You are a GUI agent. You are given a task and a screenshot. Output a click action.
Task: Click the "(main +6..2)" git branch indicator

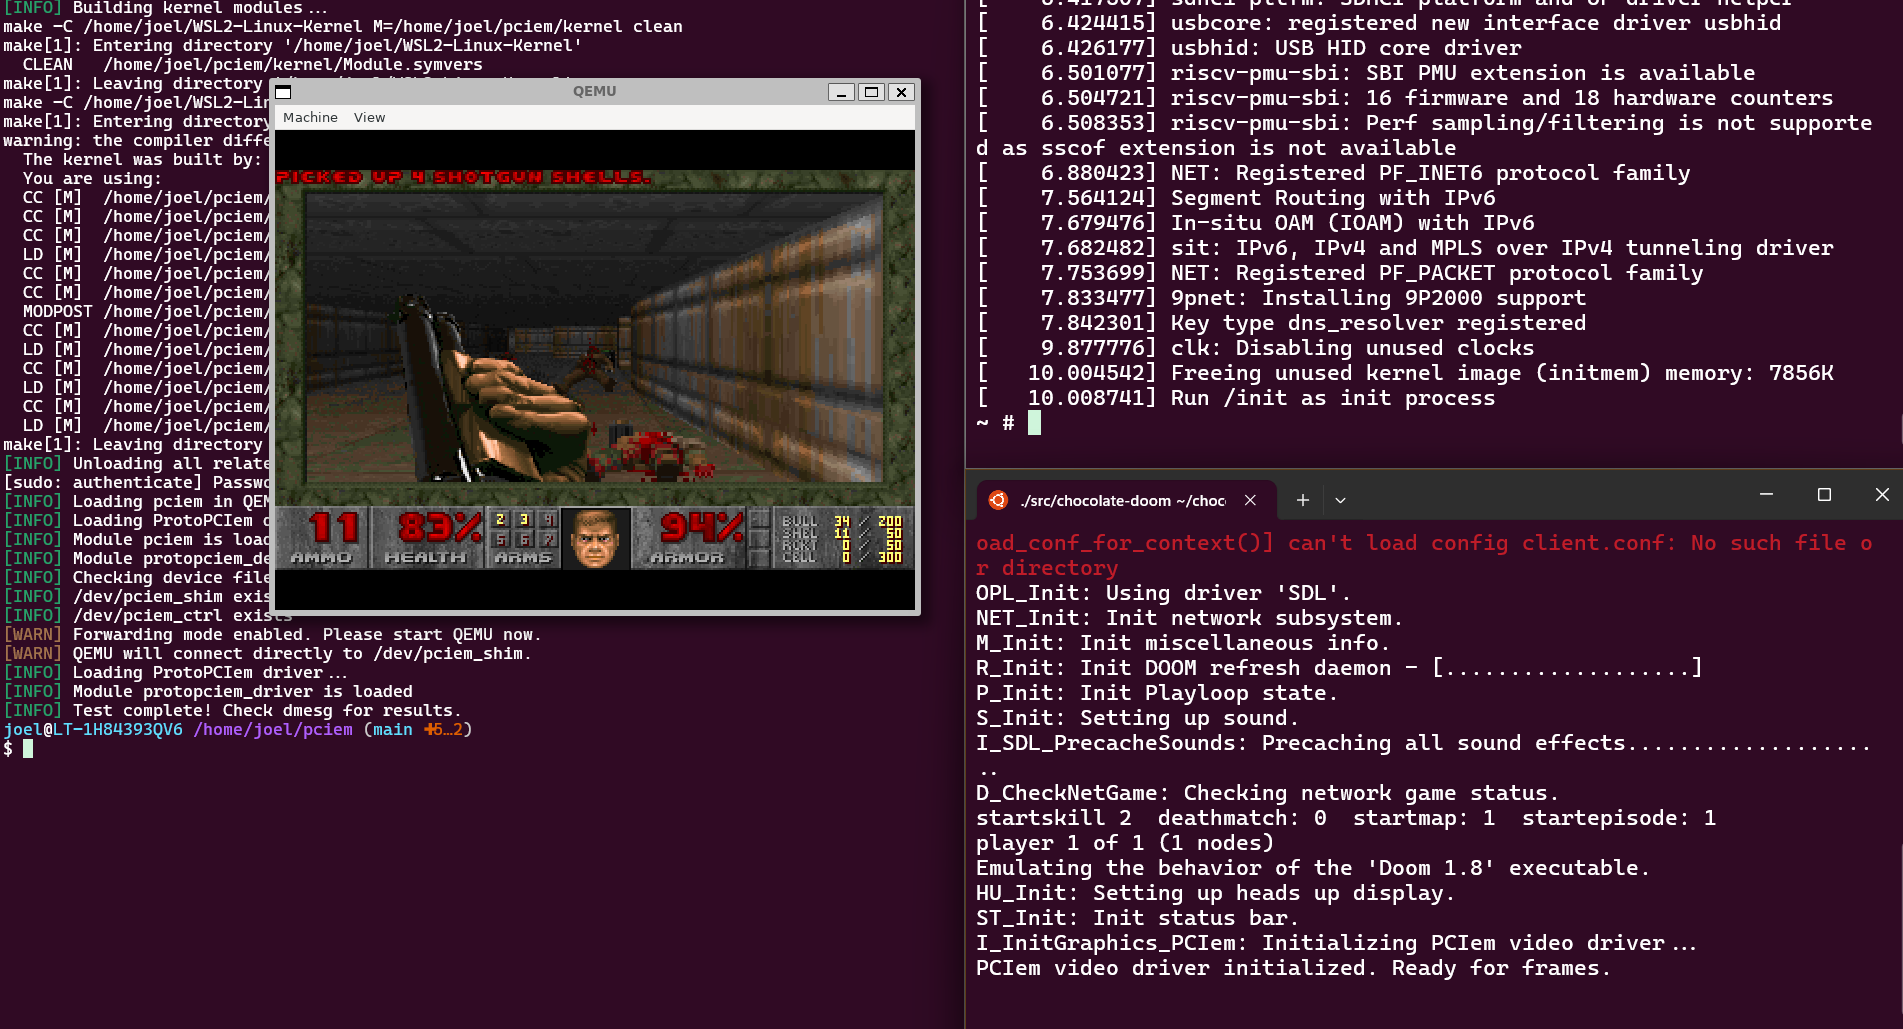(418, 730)
